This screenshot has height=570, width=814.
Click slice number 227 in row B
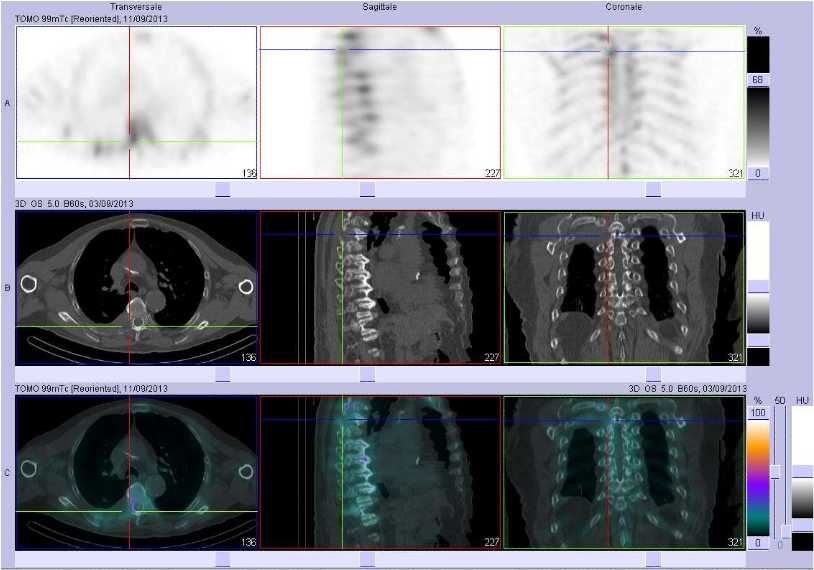pos(492,357)
